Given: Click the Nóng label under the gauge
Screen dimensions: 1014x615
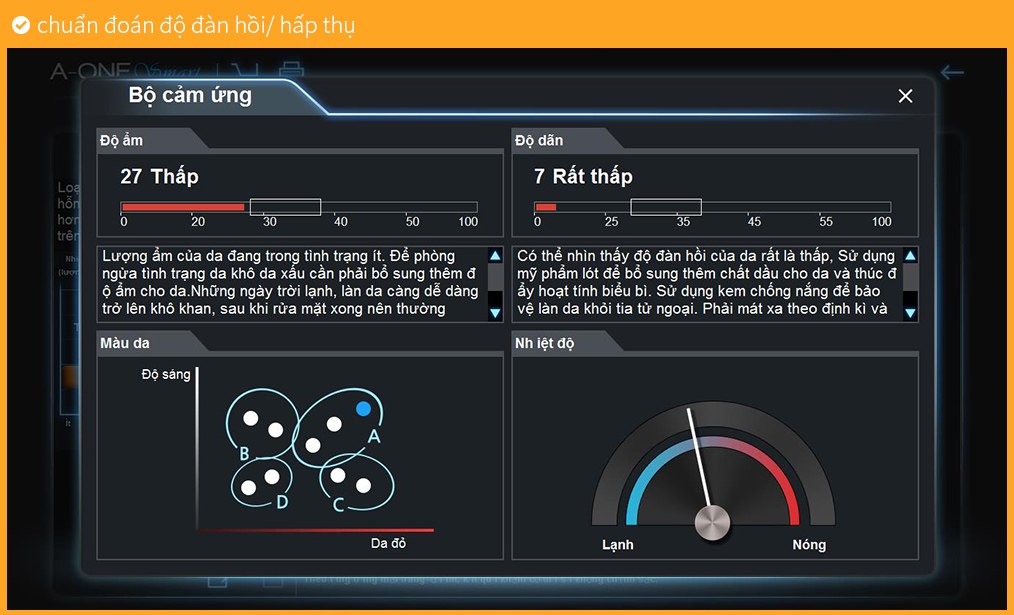Looking at the screenshot, I should click(x=809, y=544).
